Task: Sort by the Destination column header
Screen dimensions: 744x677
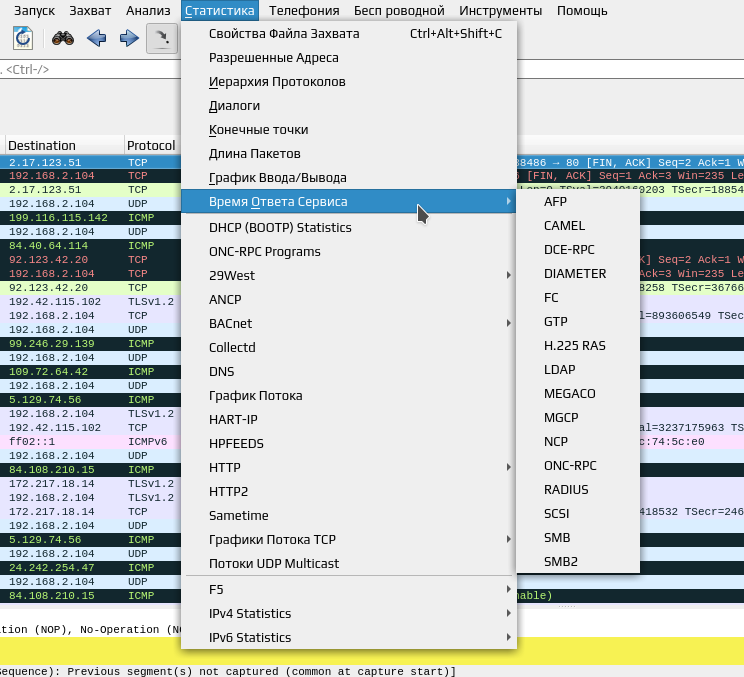Action: click(65, 145)
